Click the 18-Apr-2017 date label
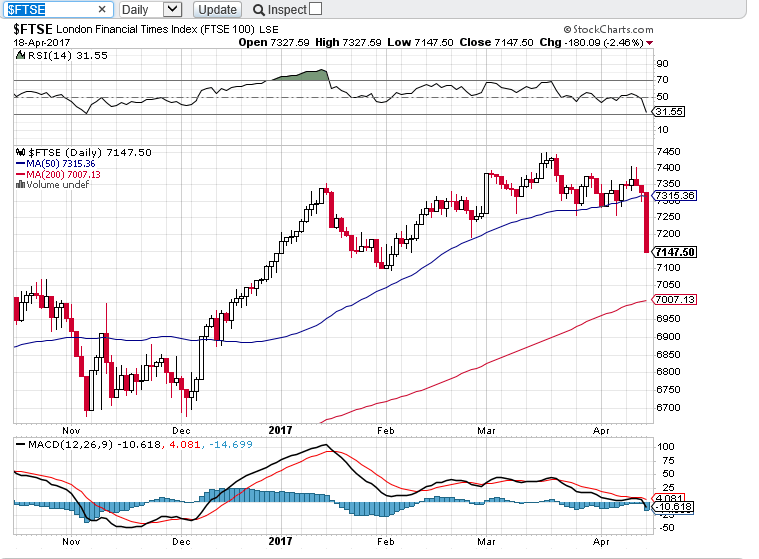The image size is (759, 559). (42, 43)
